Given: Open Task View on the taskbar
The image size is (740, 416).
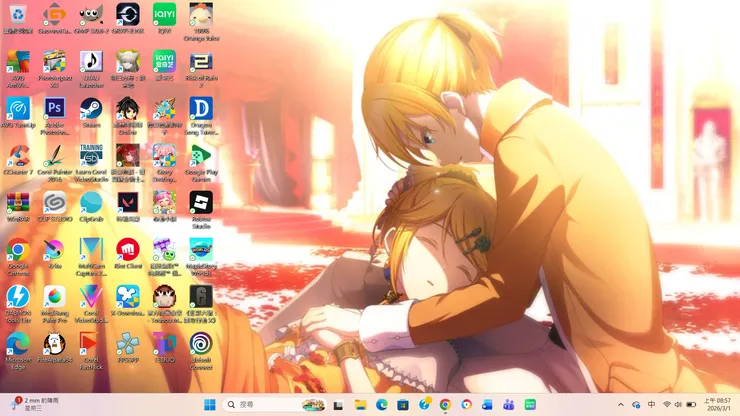Looking at the screenshot, I should pos(338,405).
